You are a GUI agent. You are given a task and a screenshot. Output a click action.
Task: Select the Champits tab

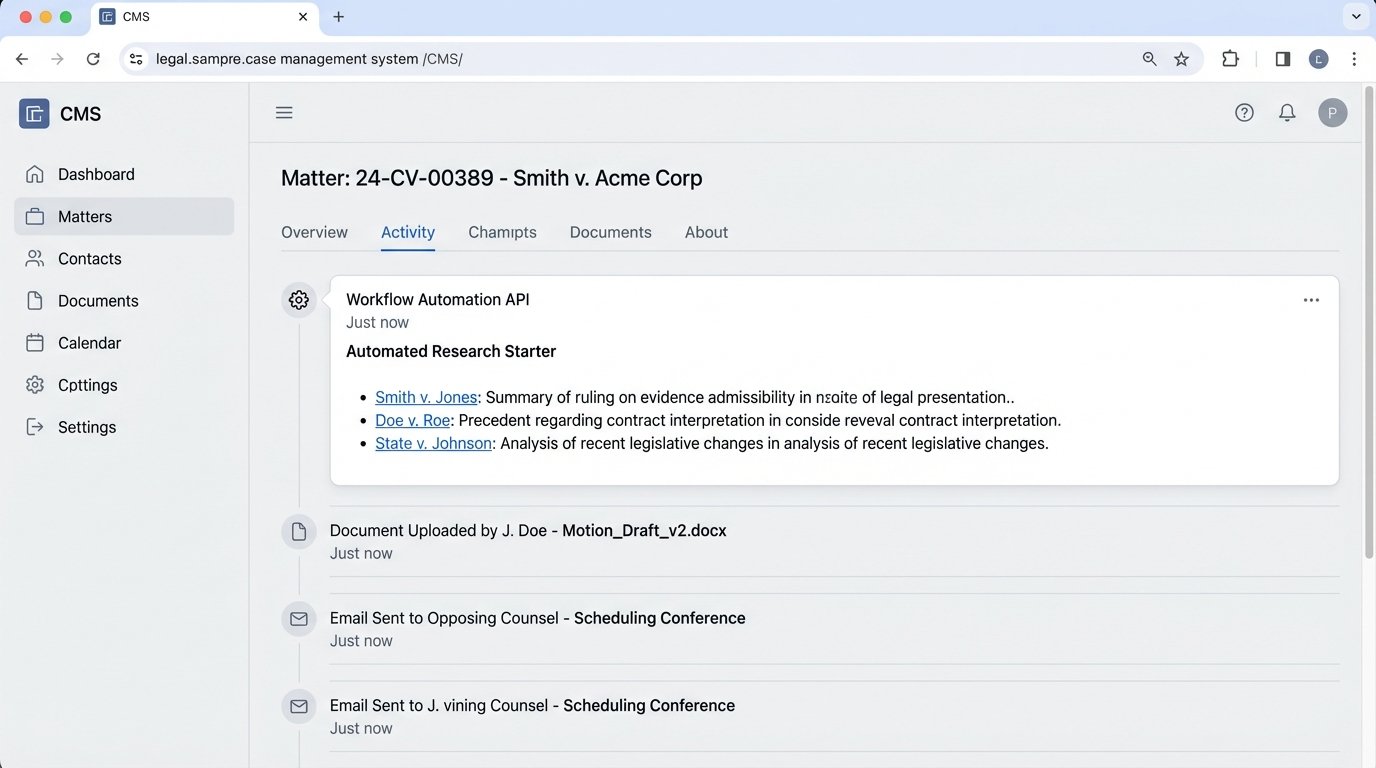pyautogui.click(x=502, y=231)
